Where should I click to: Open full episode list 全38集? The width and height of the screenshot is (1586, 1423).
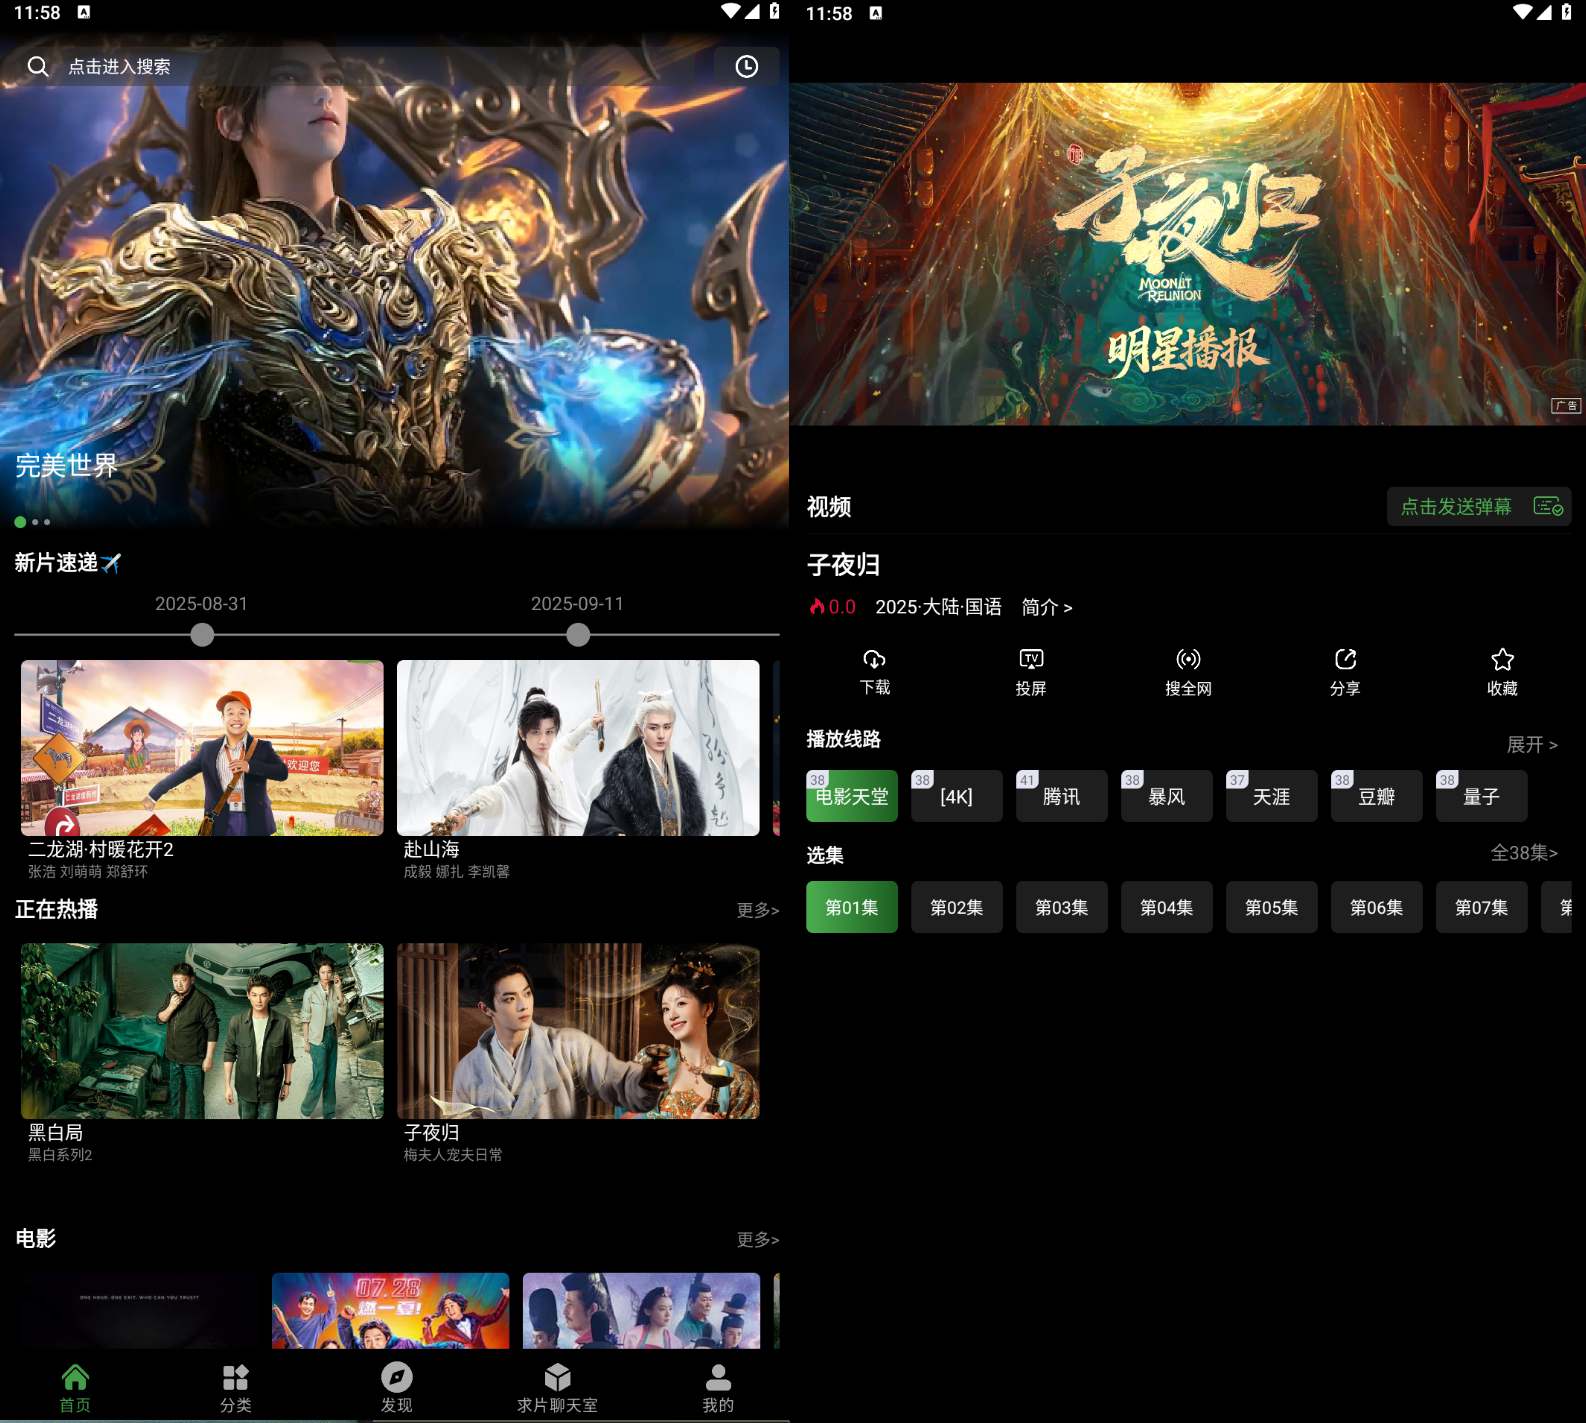1524,853
